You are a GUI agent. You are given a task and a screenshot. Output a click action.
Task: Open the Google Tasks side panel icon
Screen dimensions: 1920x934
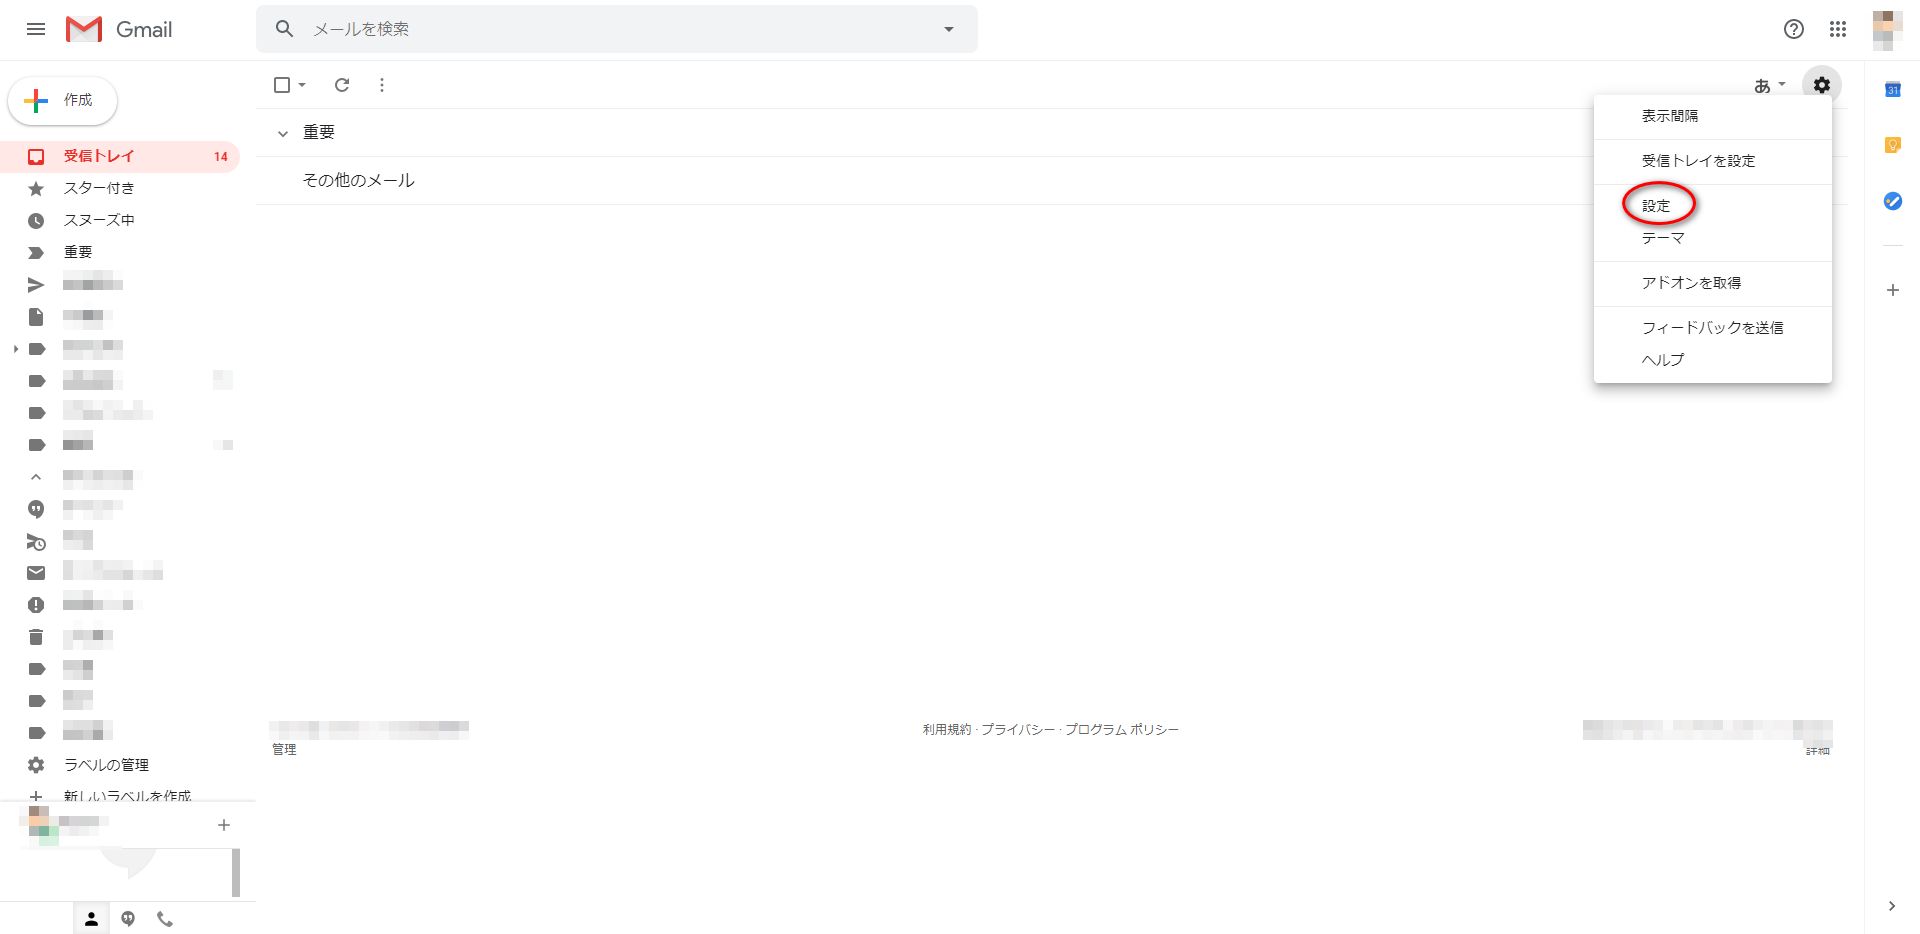coord(1892,201)
